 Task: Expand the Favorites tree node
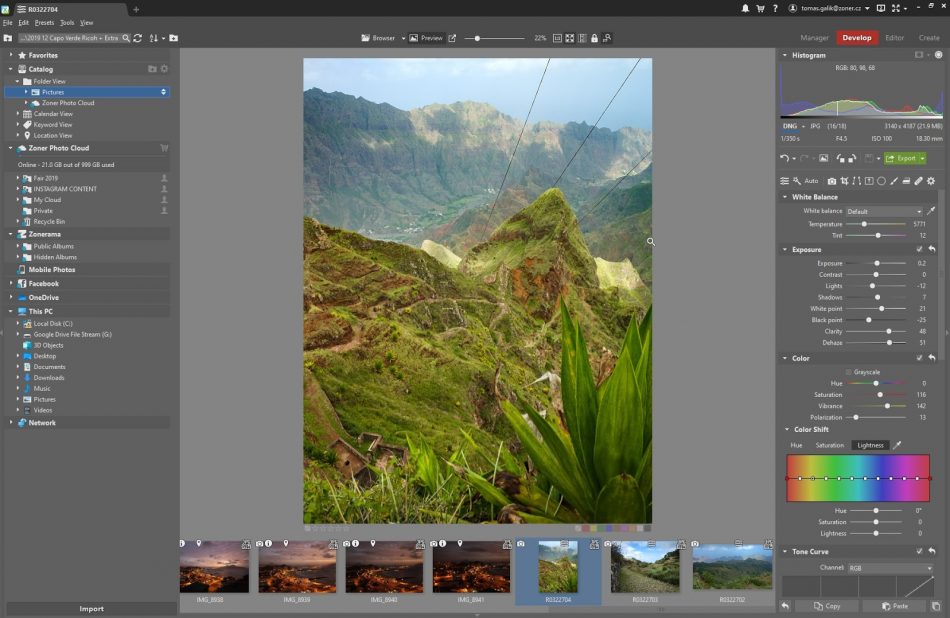pyautogui.click(x=11, y=55)
